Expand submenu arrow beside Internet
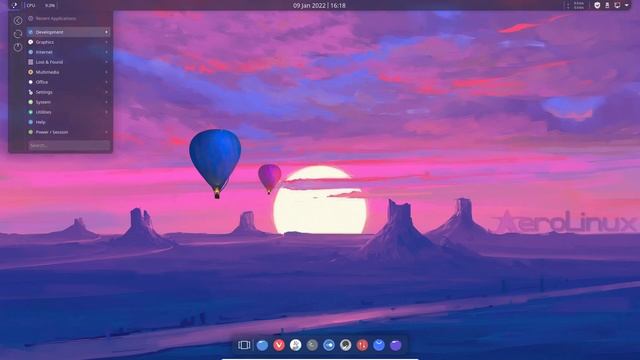Screen dimensions: 640x360 tap(107, 52)
